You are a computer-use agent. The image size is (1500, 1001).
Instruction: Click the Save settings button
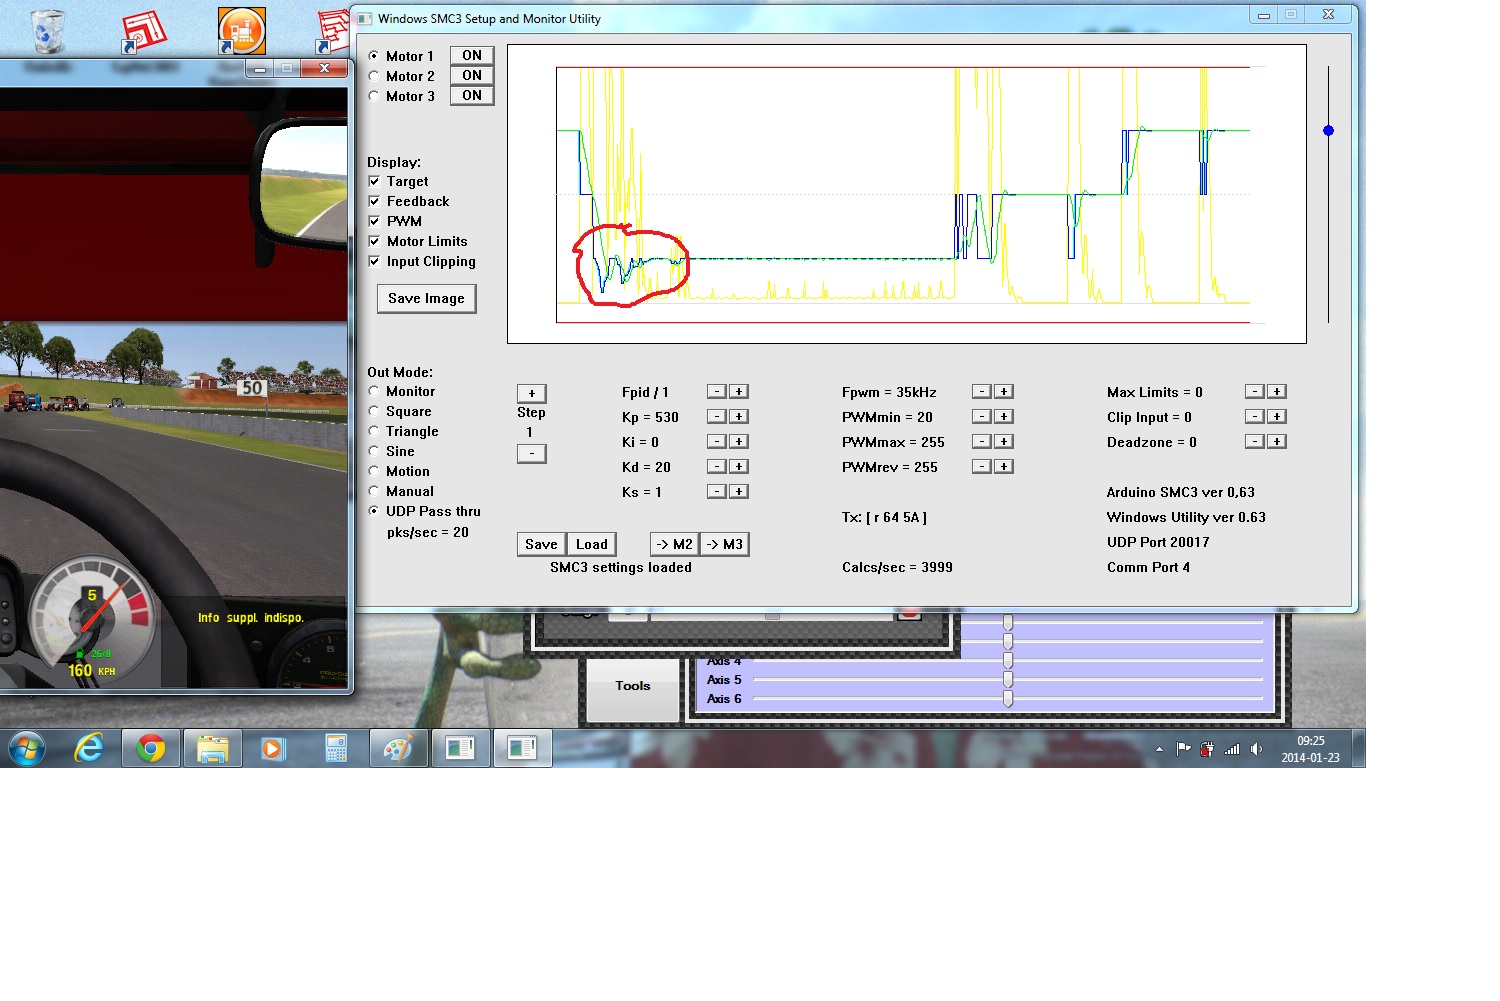click(541, 544)
